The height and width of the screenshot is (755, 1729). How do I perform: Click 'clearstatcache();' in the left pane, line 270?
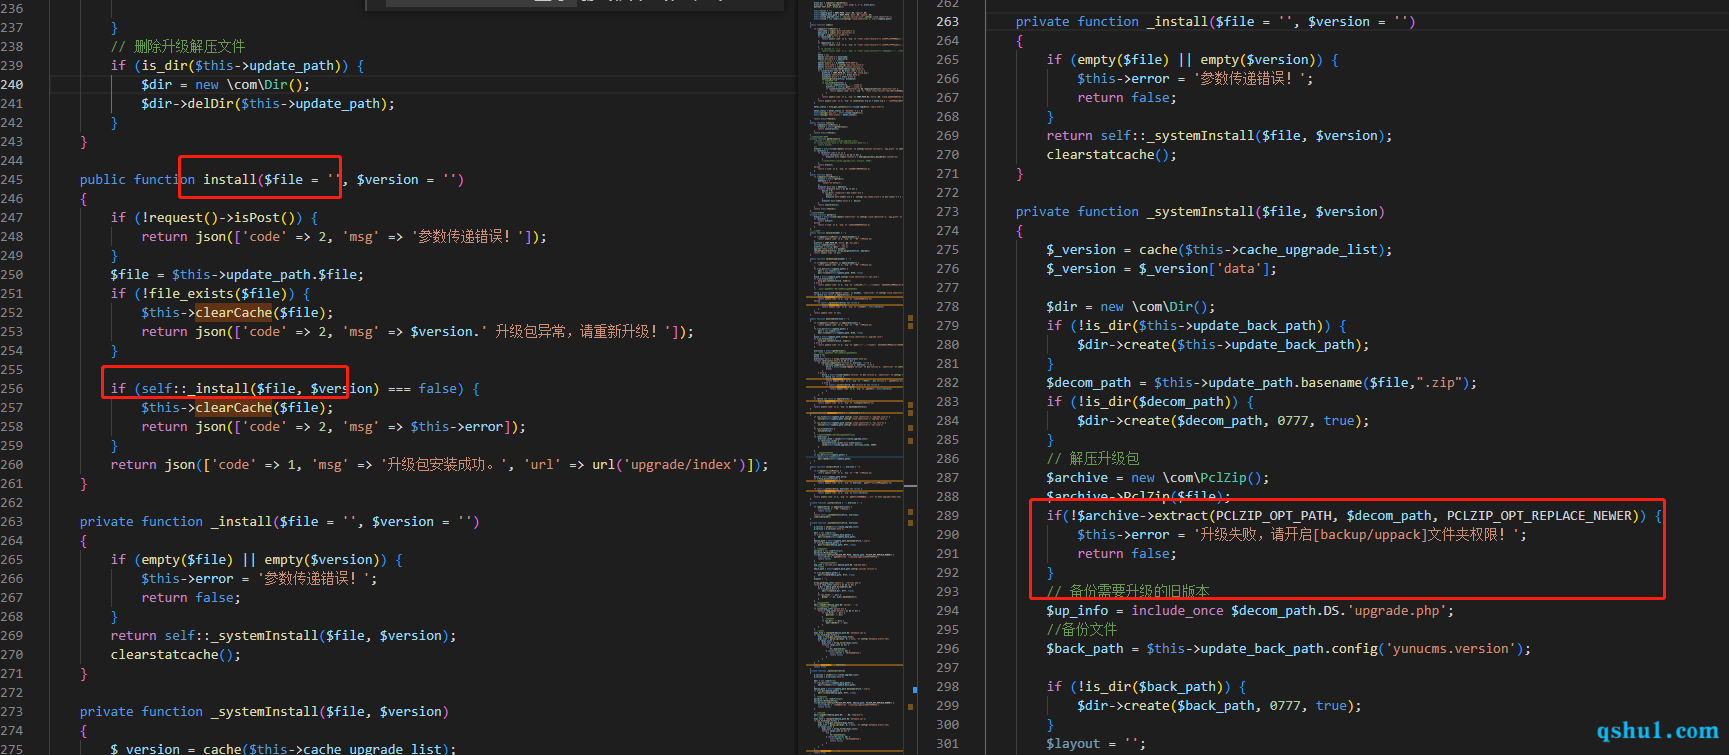click(x=175, y=654)
